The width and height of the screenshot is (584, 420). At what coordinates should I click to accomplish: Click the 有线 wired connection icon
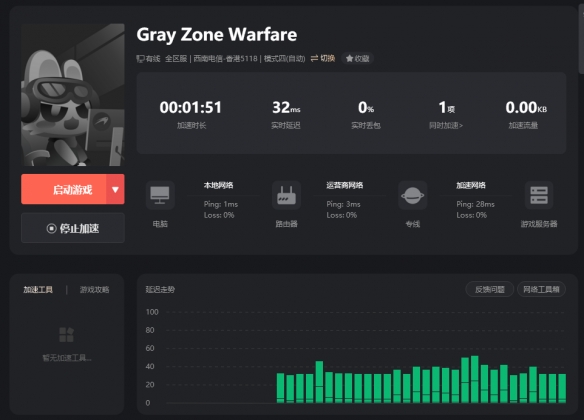(140, 58)
